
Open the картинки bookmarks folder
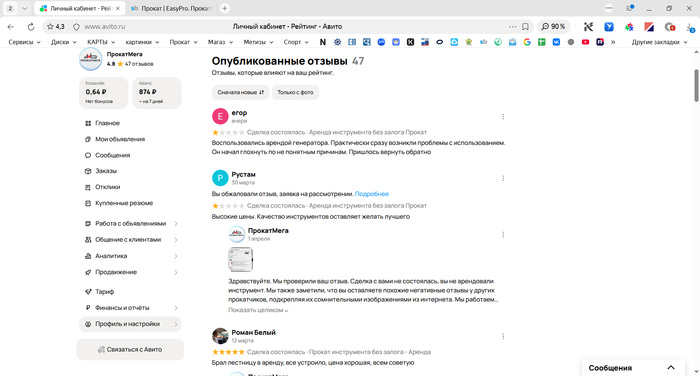[x=142, y=42]
